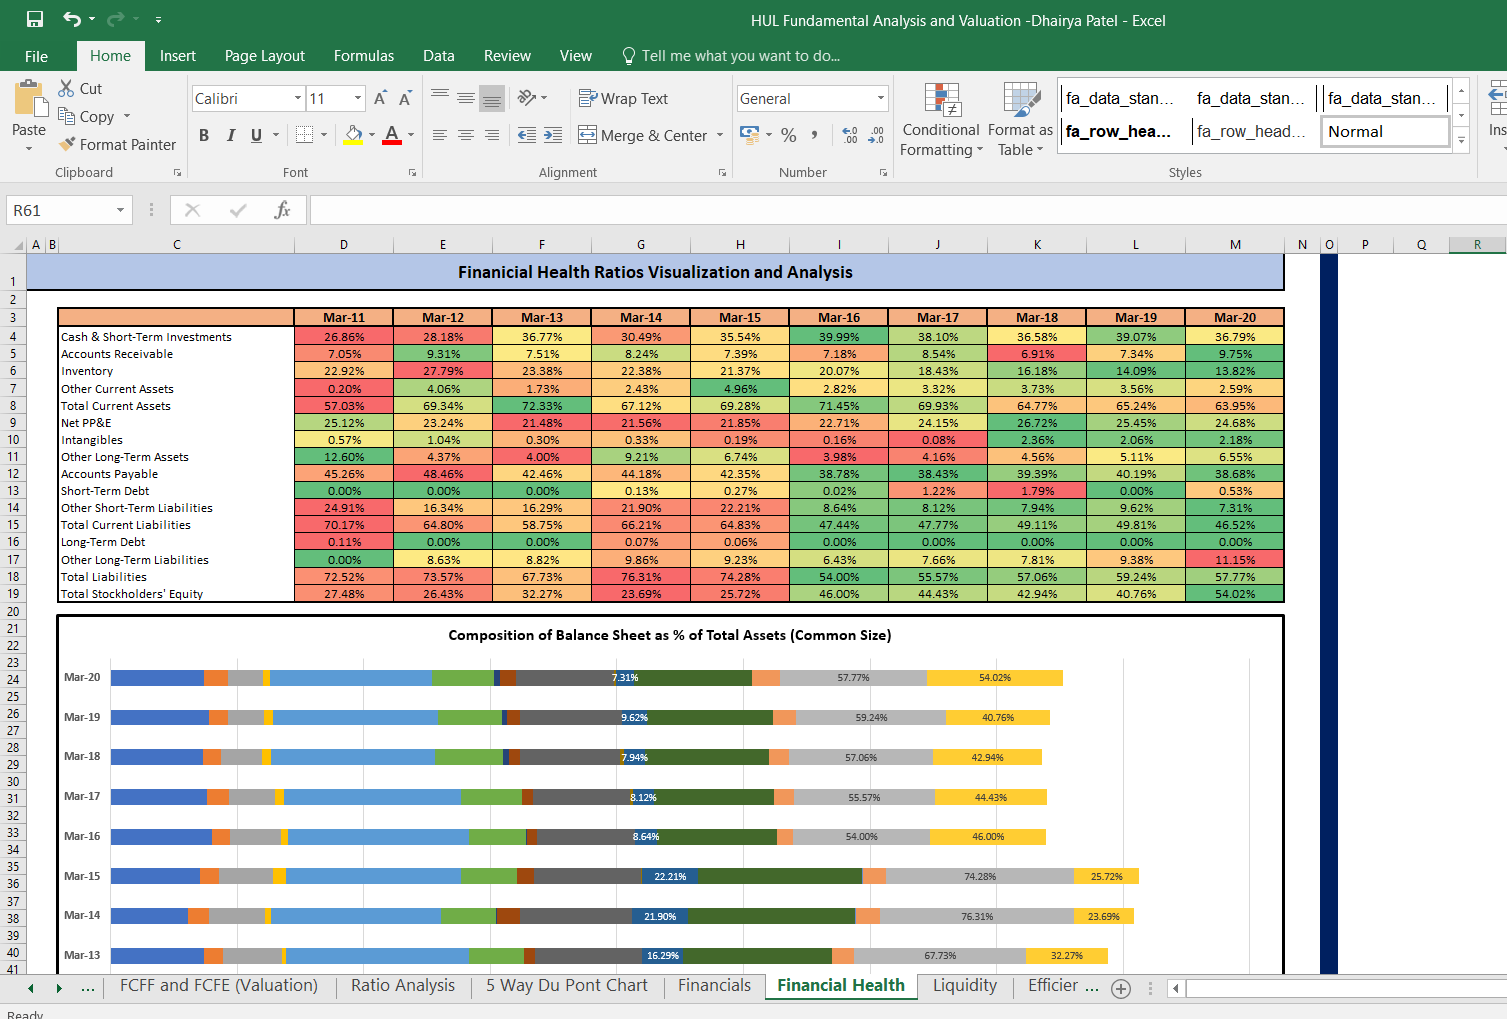
Task: Expand the Paste options arrow
Action: point(29,149)
